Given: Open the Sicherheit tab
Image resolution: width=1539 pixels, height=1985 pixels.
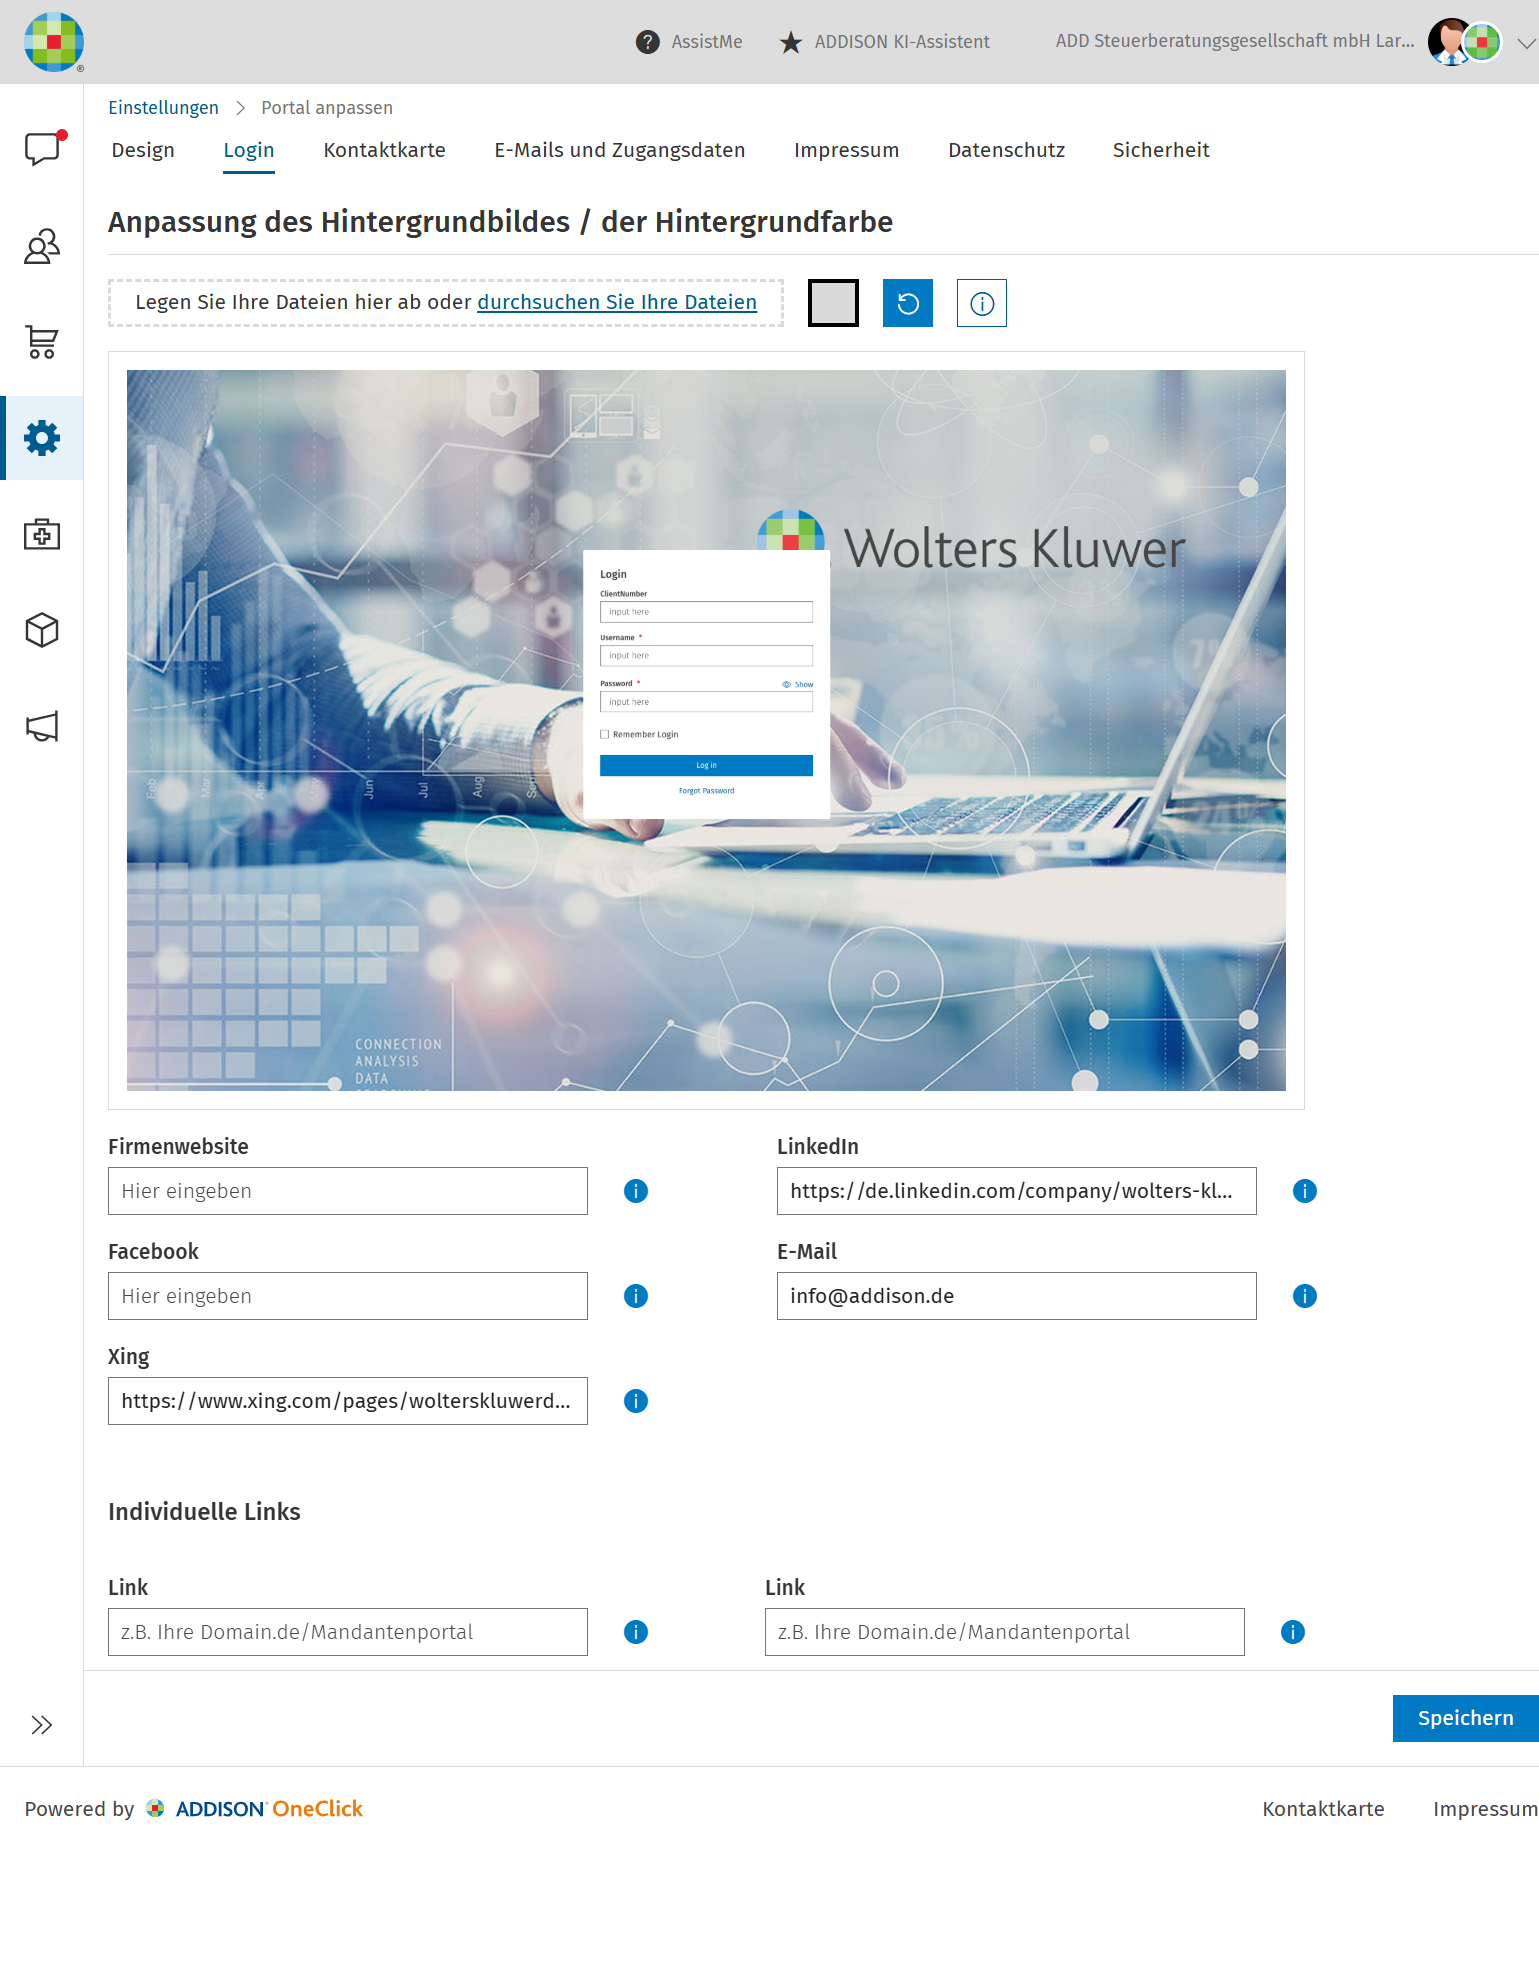Looking at the screenshot, I should tap(1161, 150).
